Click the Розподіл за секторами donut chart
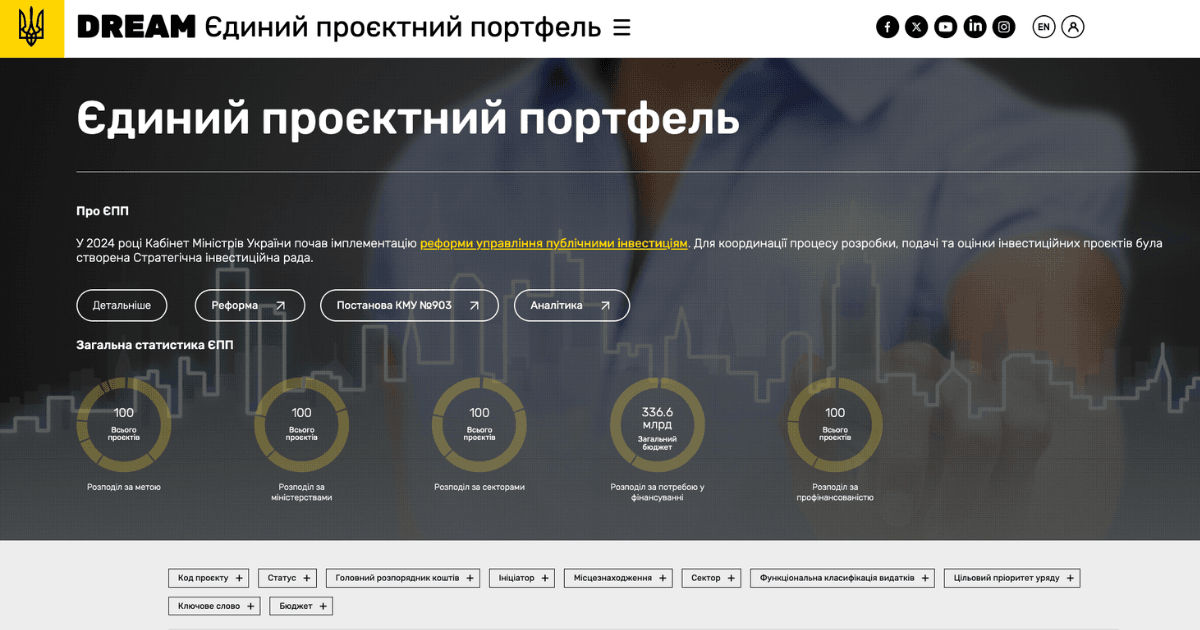This screenshot has width=1200, height=630. point(480,425)
